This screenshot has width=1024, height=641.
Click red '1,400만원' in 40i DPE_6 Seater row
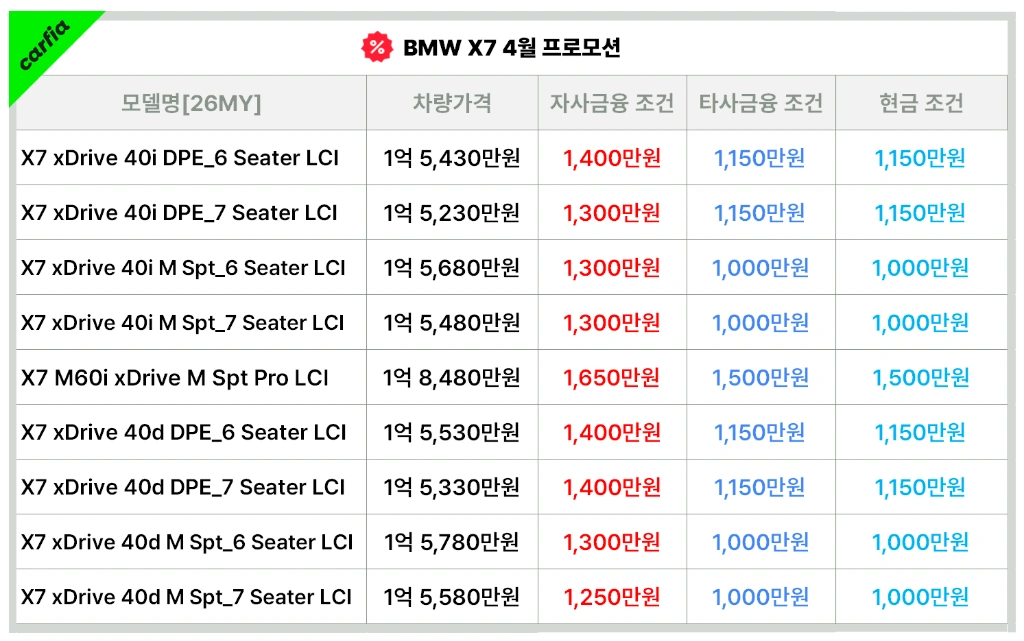[612, 158]
